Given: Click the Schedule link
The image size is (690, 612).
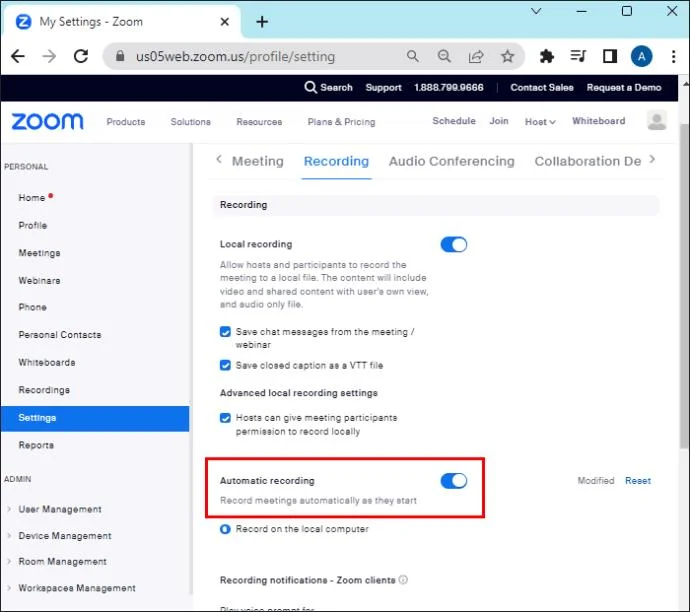Looking at the screenshot, I should pyautogui.click(x=454, y=121).
